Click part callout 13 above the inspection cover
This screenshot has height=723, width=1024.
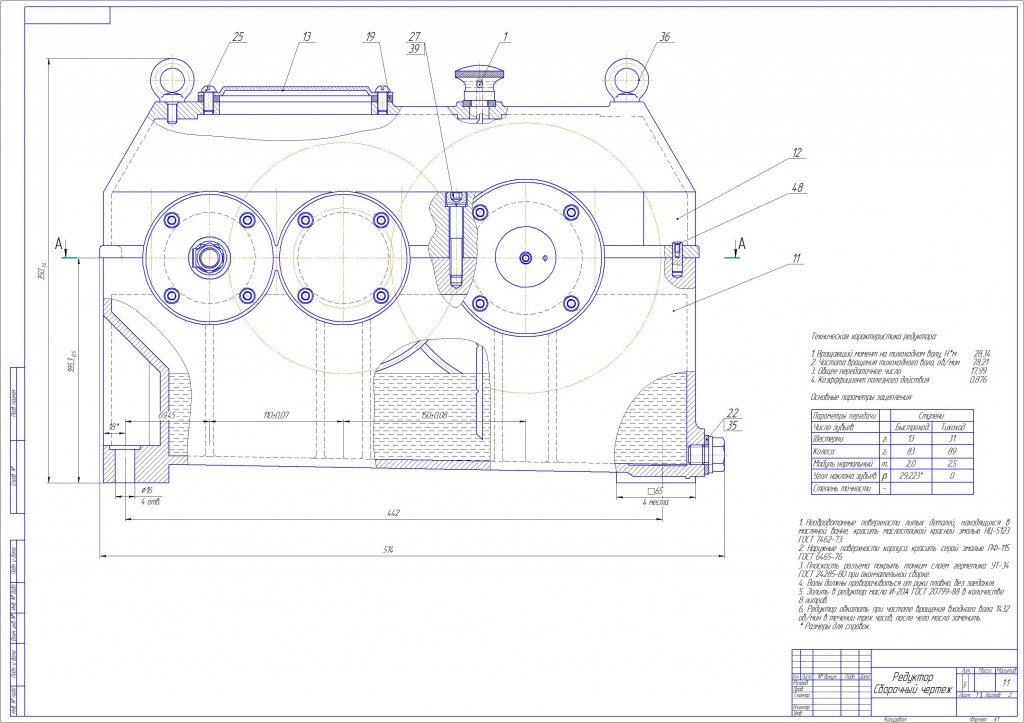pyautogui.click(x=306, y=37)
